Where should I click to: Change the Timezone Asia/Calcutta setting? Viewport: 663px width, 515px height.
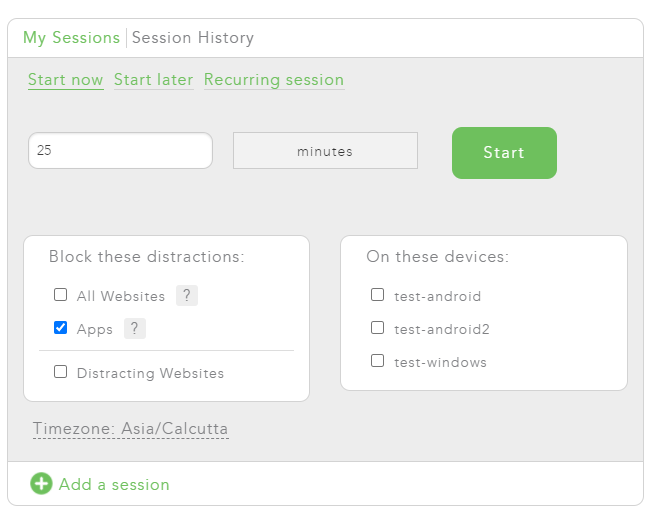pos(131,429)
